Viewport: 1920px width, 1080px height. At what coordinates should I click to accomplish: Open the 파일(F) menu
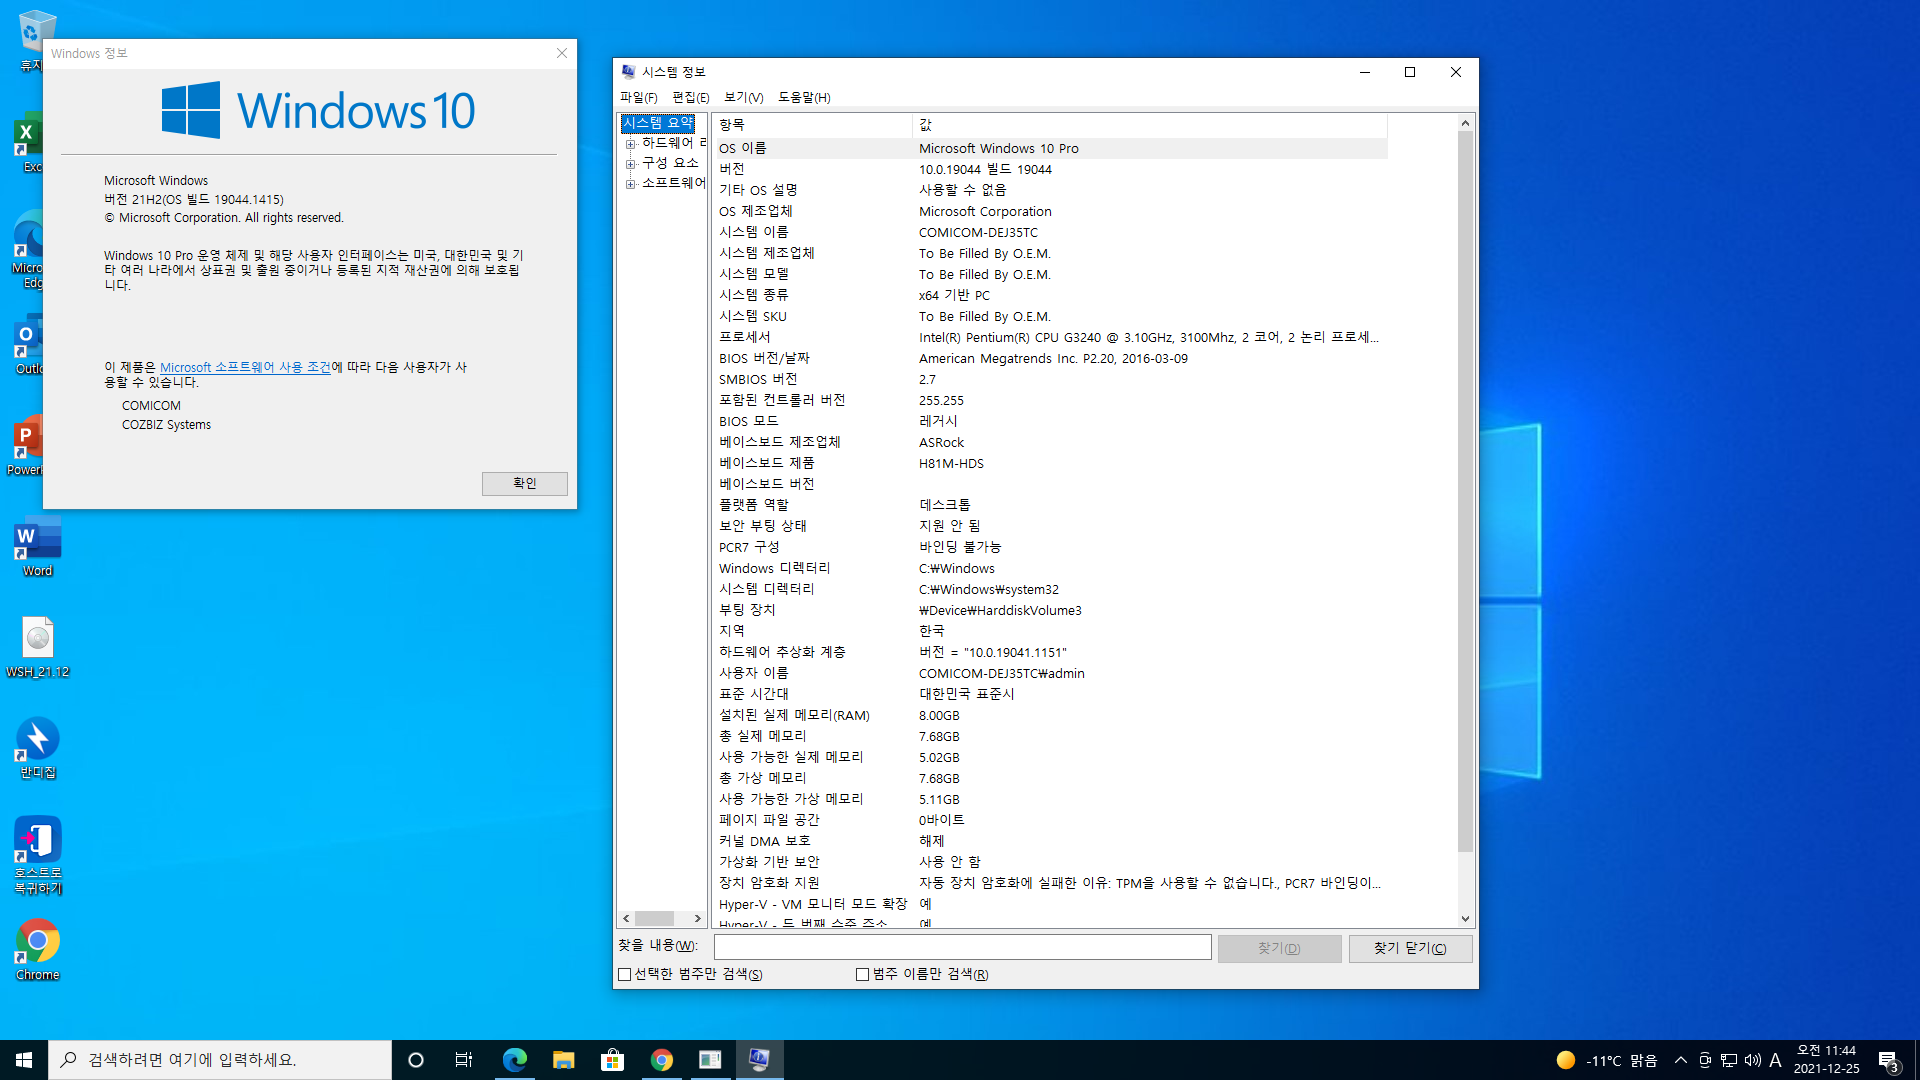638,97
